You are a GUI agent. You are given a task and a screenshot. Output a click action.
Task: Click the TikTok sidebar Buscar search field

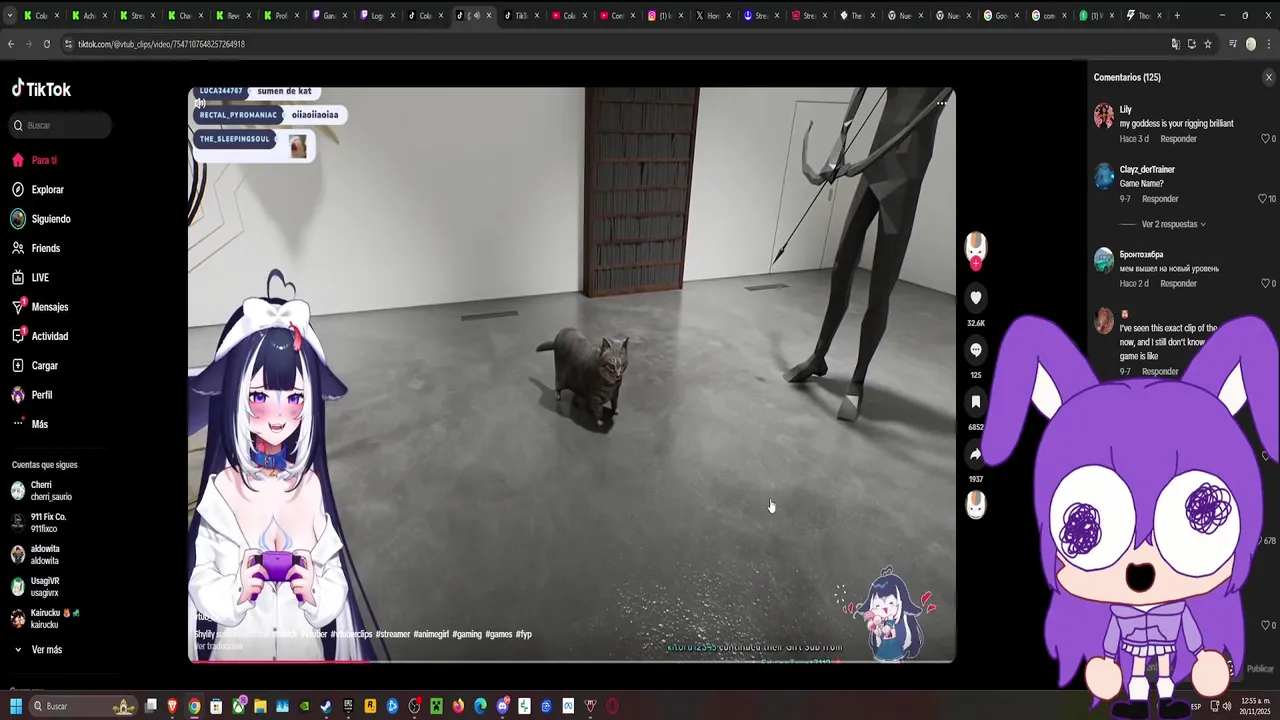[x=62, y=126]
